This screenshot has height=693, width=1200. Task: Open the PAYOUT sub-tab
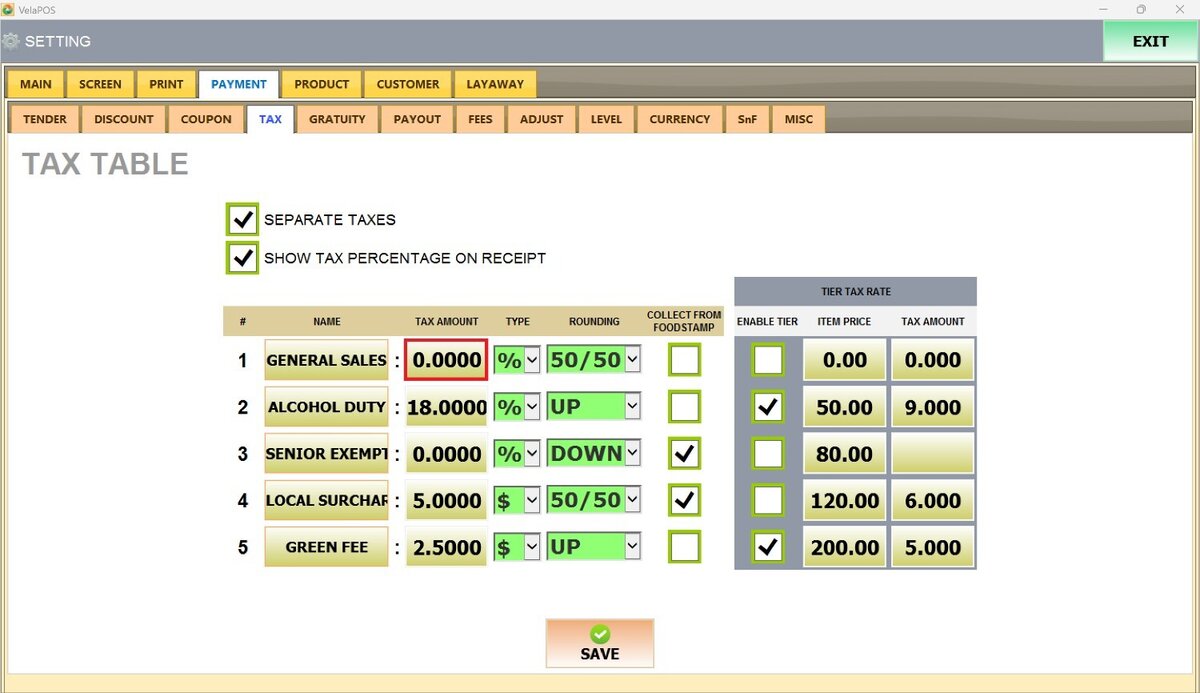point(417,119)
